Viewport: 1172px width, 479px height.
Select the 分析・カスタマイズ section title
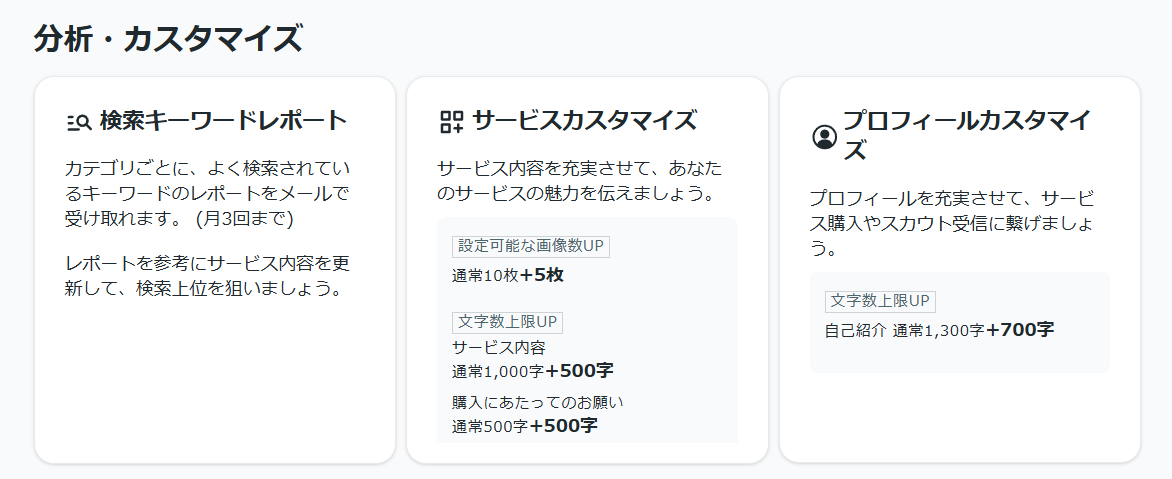(x=168, y=38)
